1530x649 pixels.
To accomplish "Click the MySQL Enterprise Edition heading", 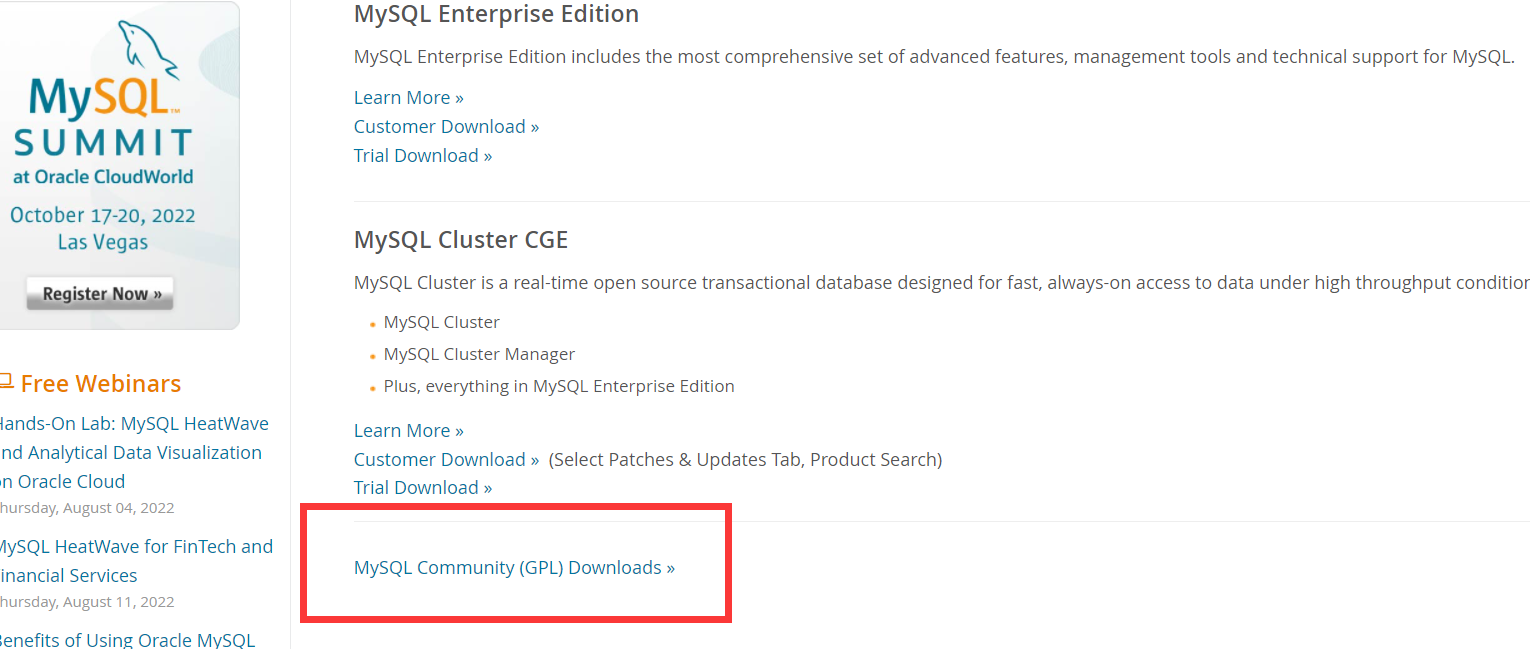I will click(x=496, y=15).
